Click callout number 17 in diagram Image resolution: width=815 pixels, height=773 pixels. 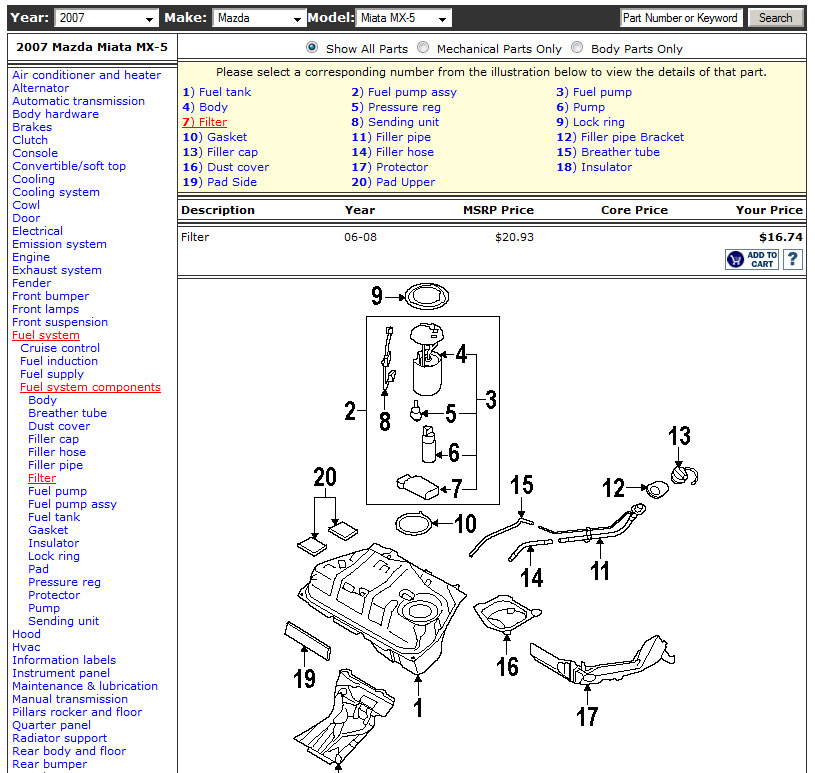(587, 716)
